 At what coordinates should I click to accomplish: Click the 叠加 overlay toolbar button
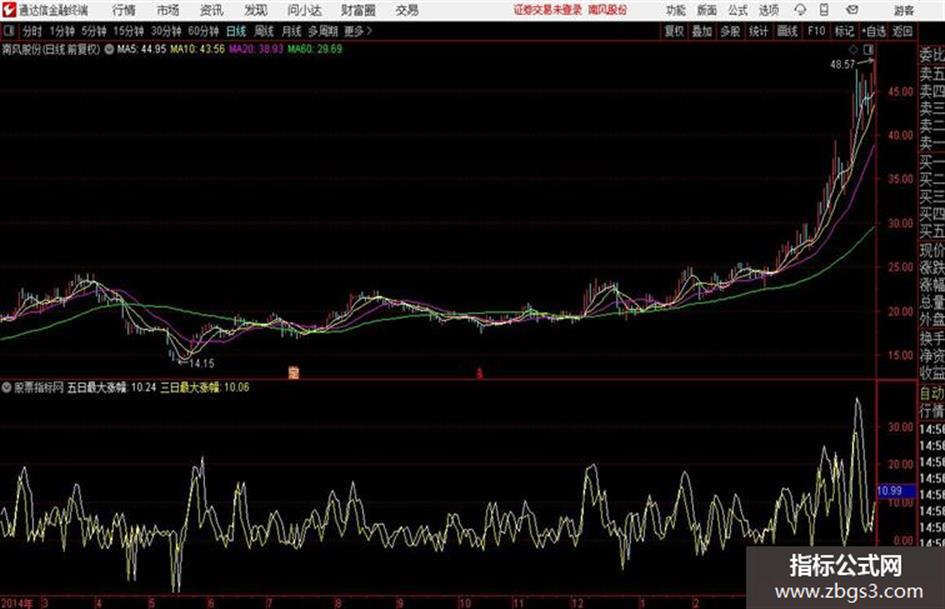[702, 31]
